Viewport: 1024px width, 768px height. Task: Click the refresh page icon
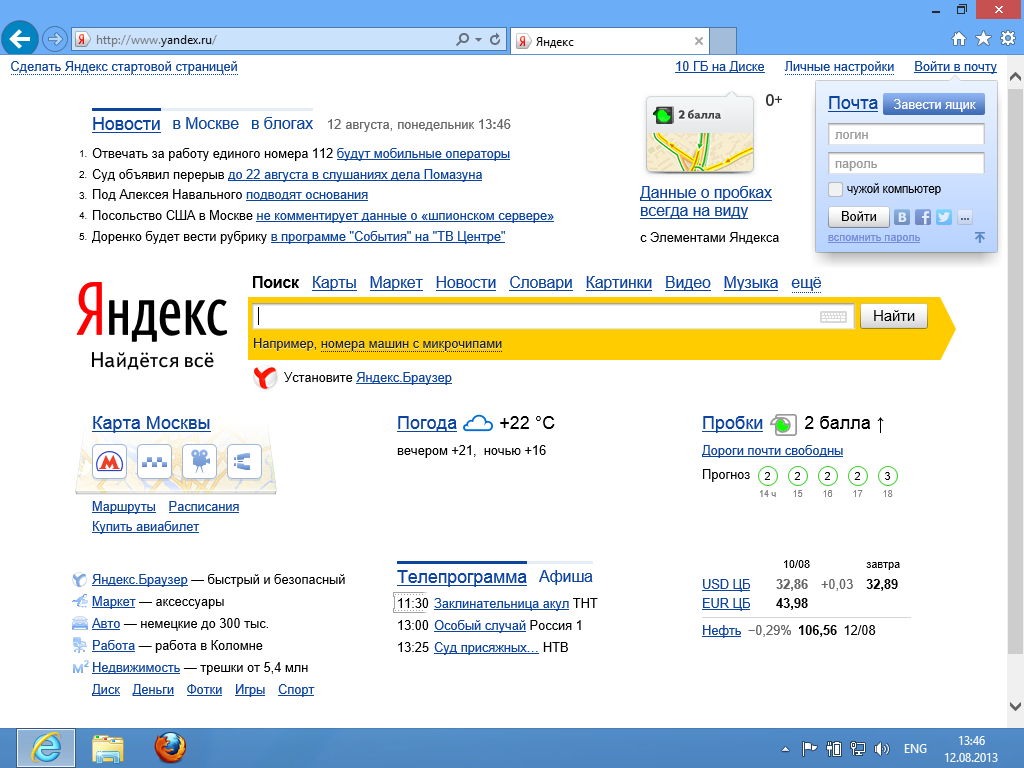tap(495, 40)
